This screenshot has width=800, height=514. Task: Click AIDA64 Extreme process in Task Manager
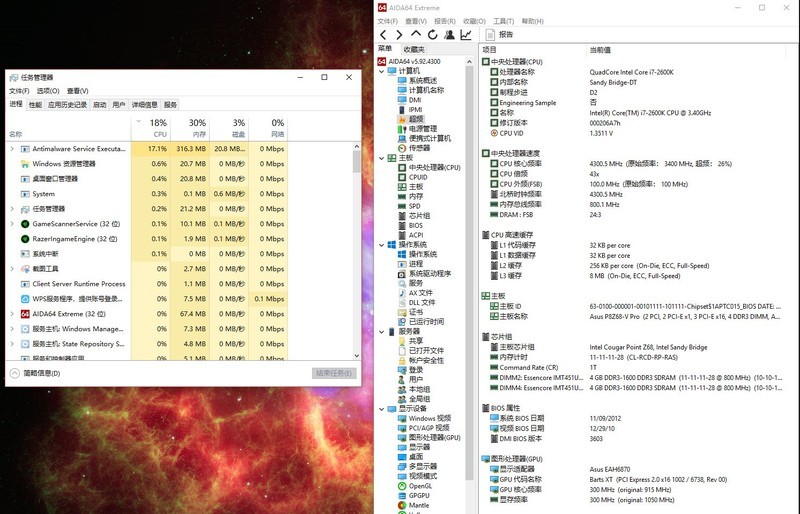coord(147,314)
